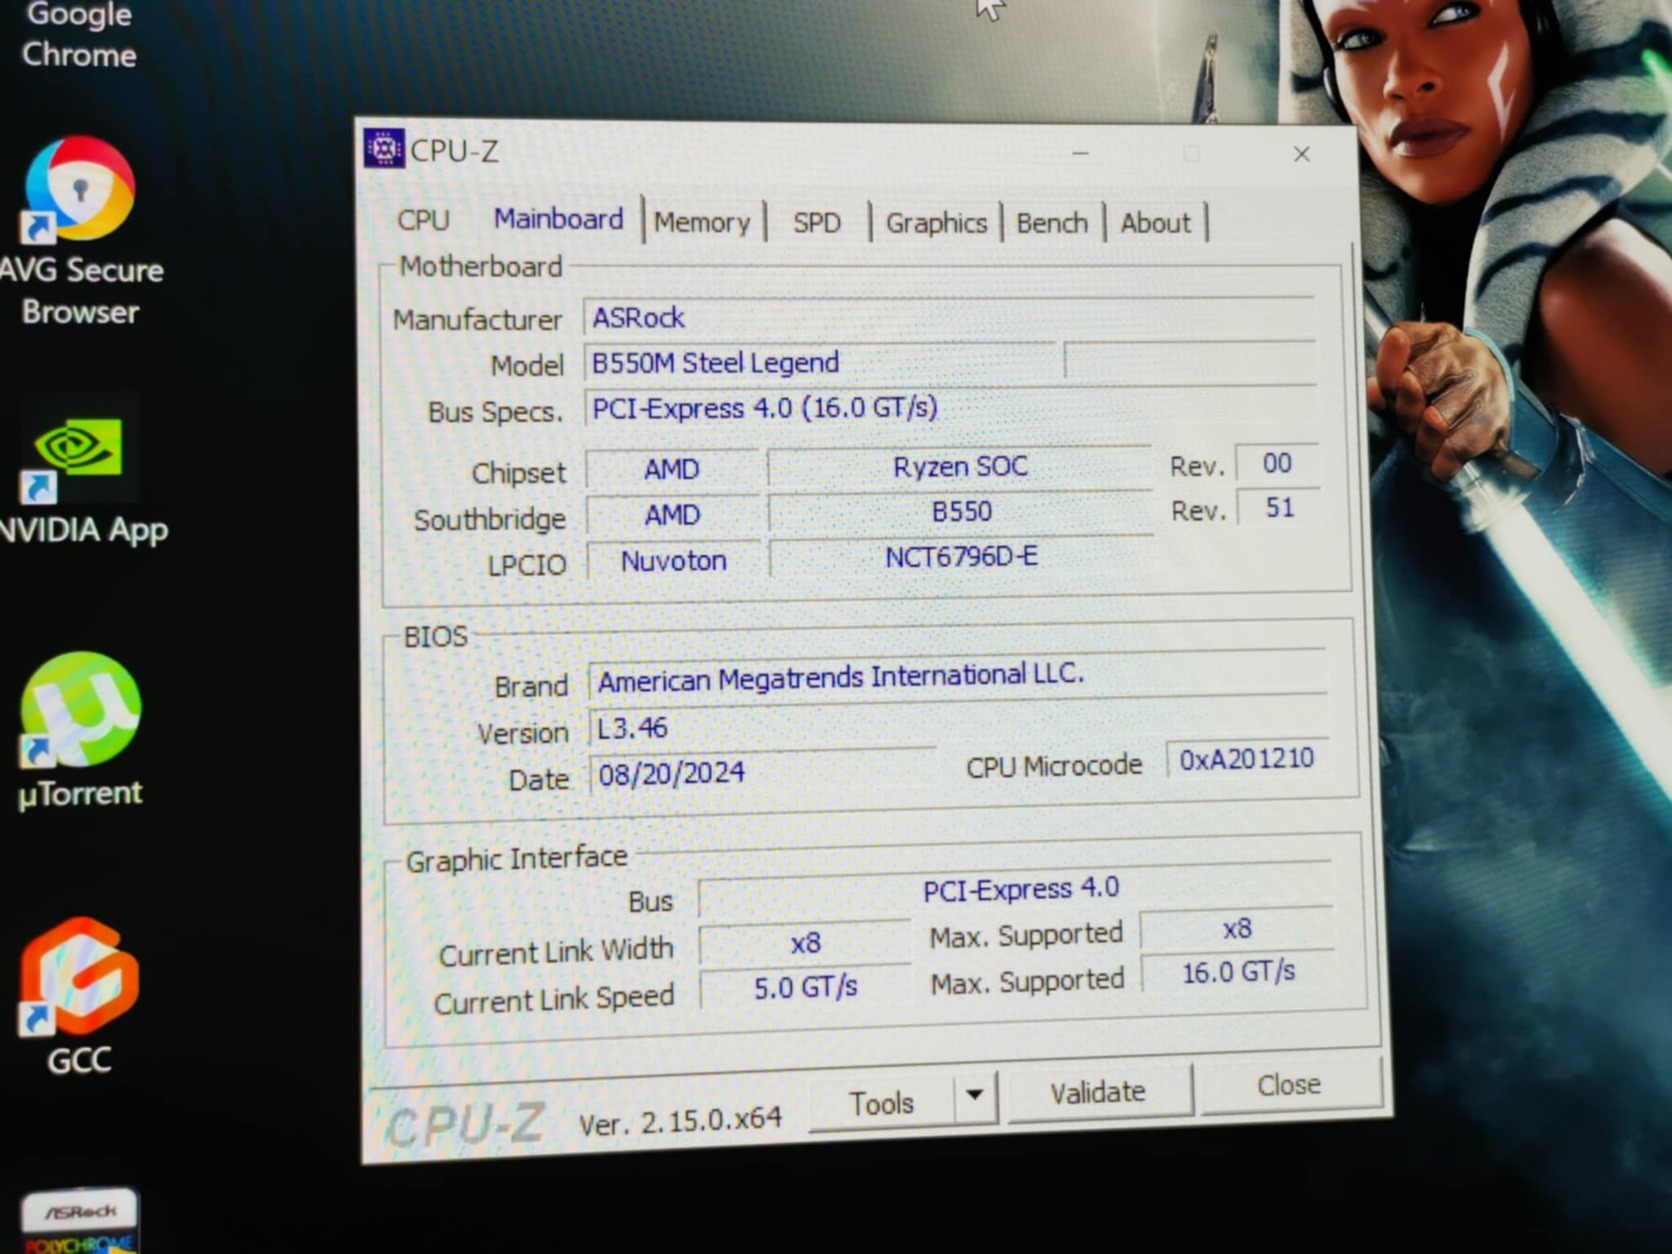Expand the Tools dropdown arrow

coord(975,1097)
